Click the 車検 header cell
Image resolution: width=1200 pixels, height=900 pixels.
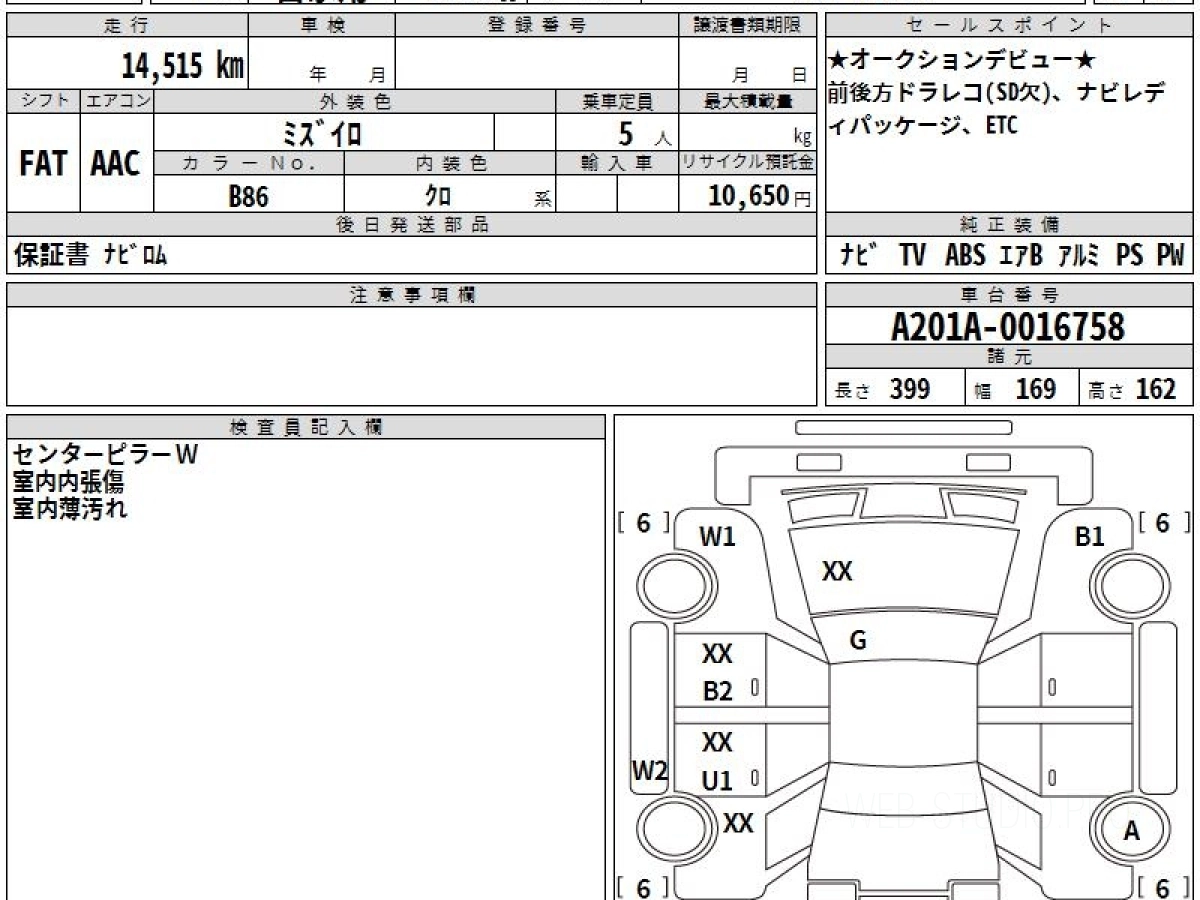point(322,26)
